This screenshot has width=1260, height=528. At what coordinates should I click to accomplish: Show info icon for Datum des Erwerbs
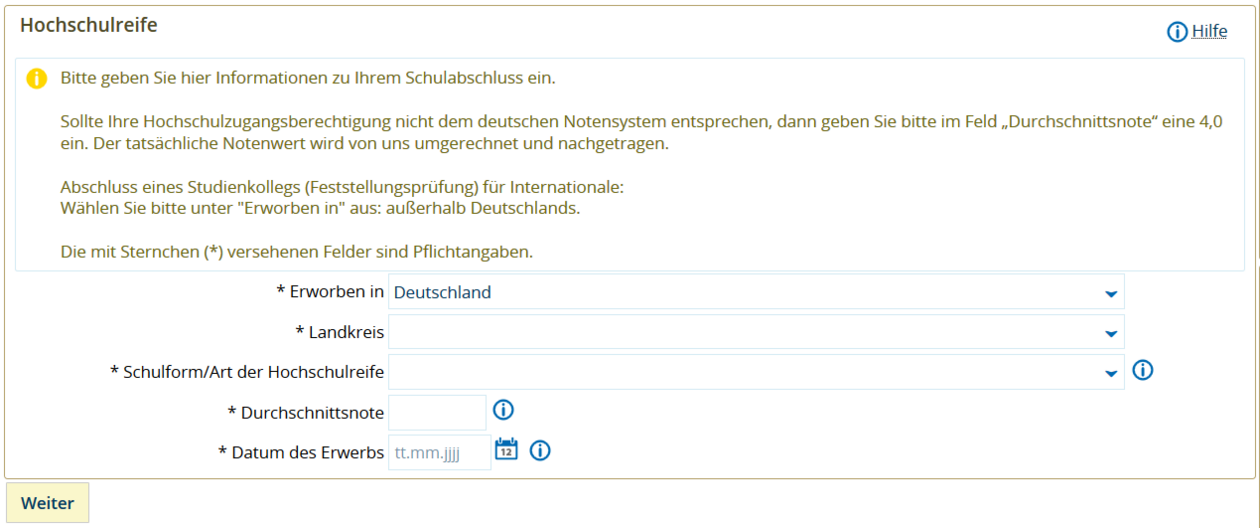point(540,450)
